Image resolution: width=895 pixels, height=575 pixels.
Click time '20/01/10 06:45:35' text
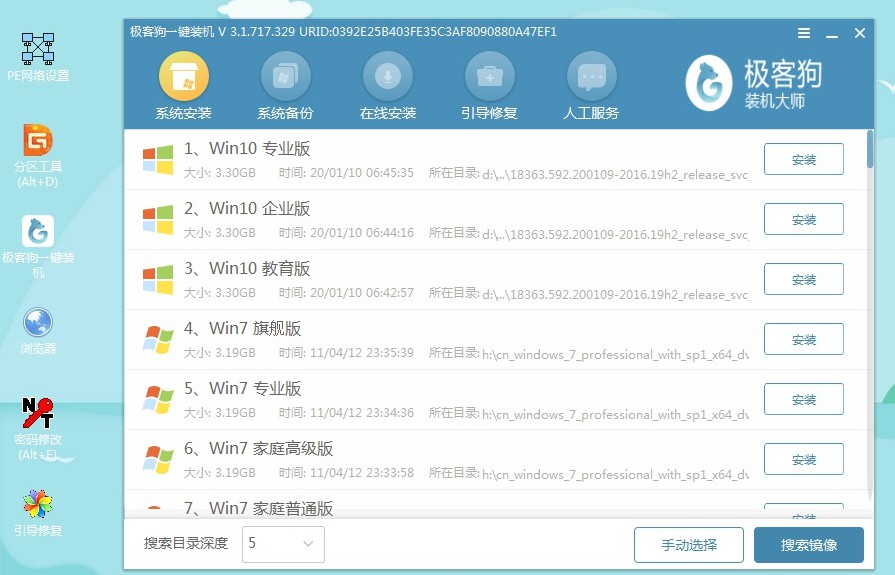coord(362,173)
